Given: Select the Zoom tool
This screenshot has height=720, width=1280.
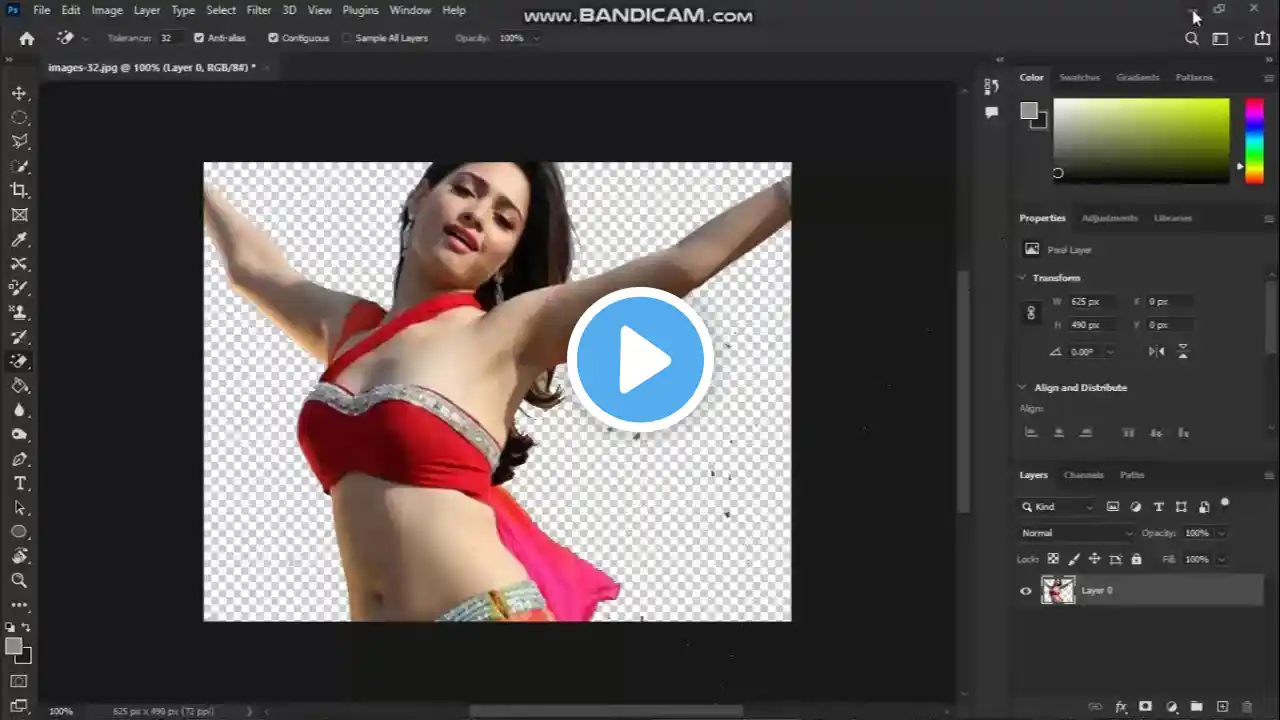Looking at the screenshot, I should click(x=20, y=580).
